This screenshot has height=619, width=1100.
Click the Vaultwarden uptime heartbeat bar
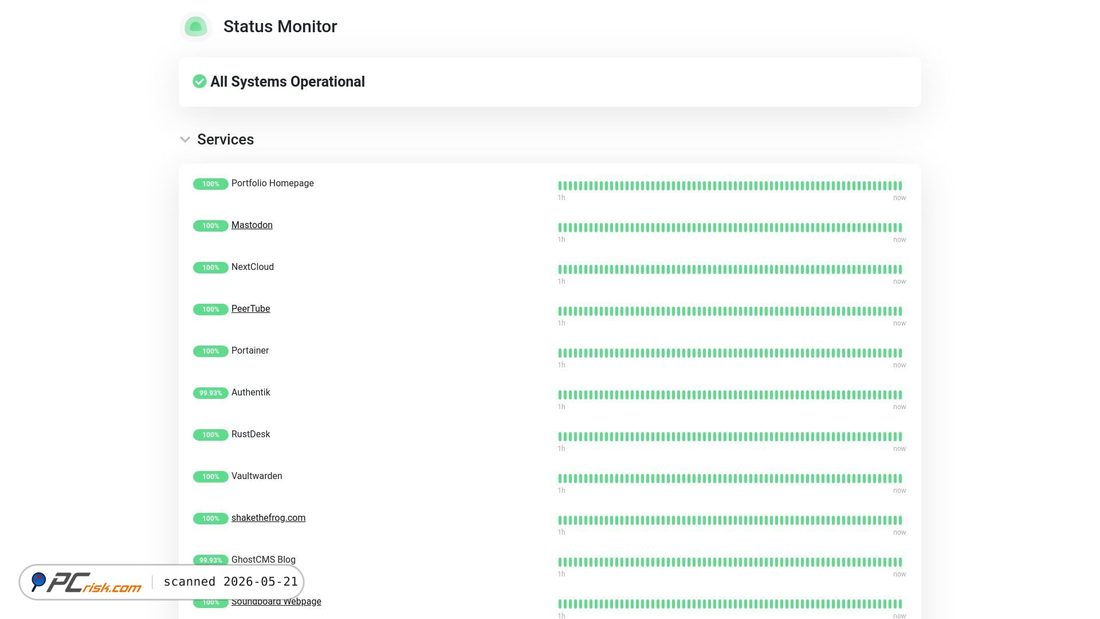(x=730, y=479)
